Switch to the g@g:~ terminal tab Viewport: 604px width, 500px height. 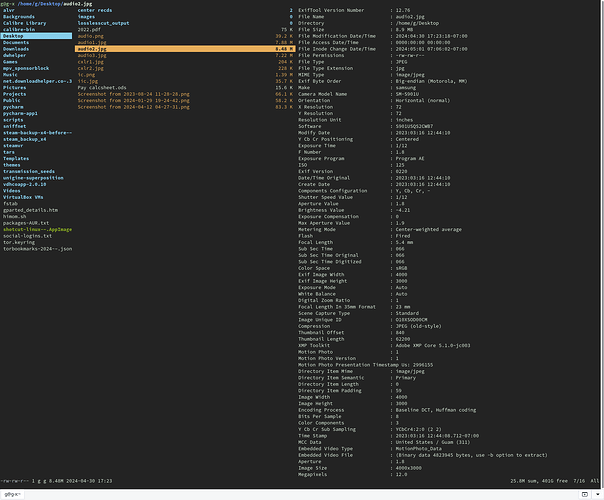12,494
